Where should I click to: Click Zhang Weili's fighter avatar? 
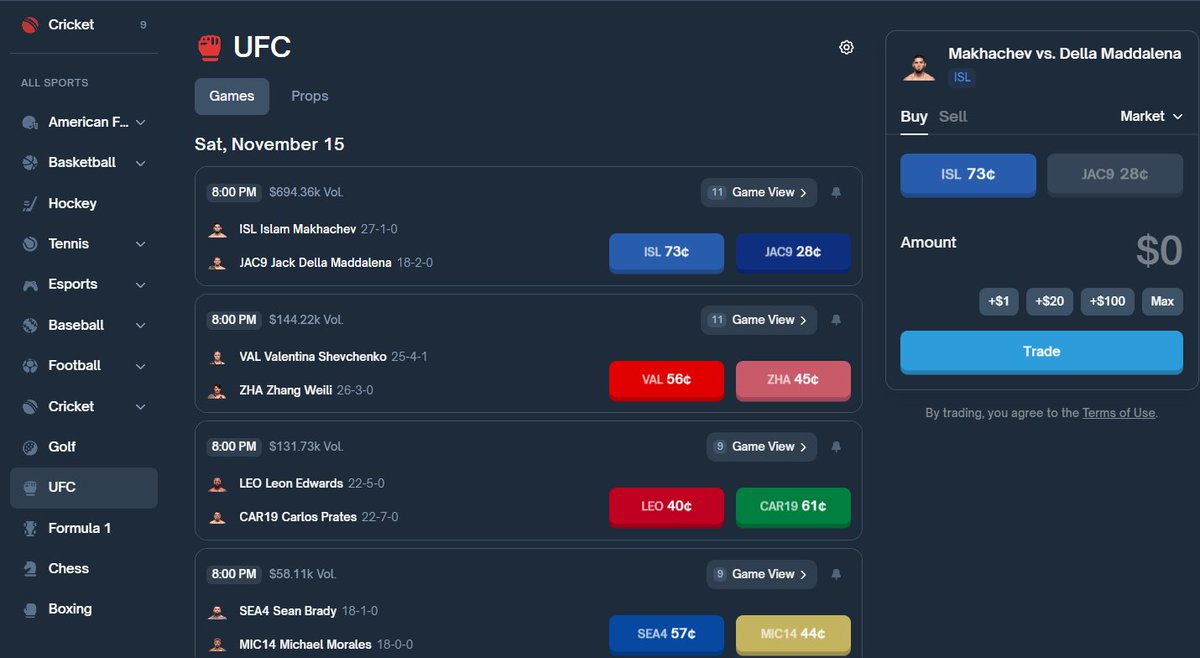click(x=217, y=391)
